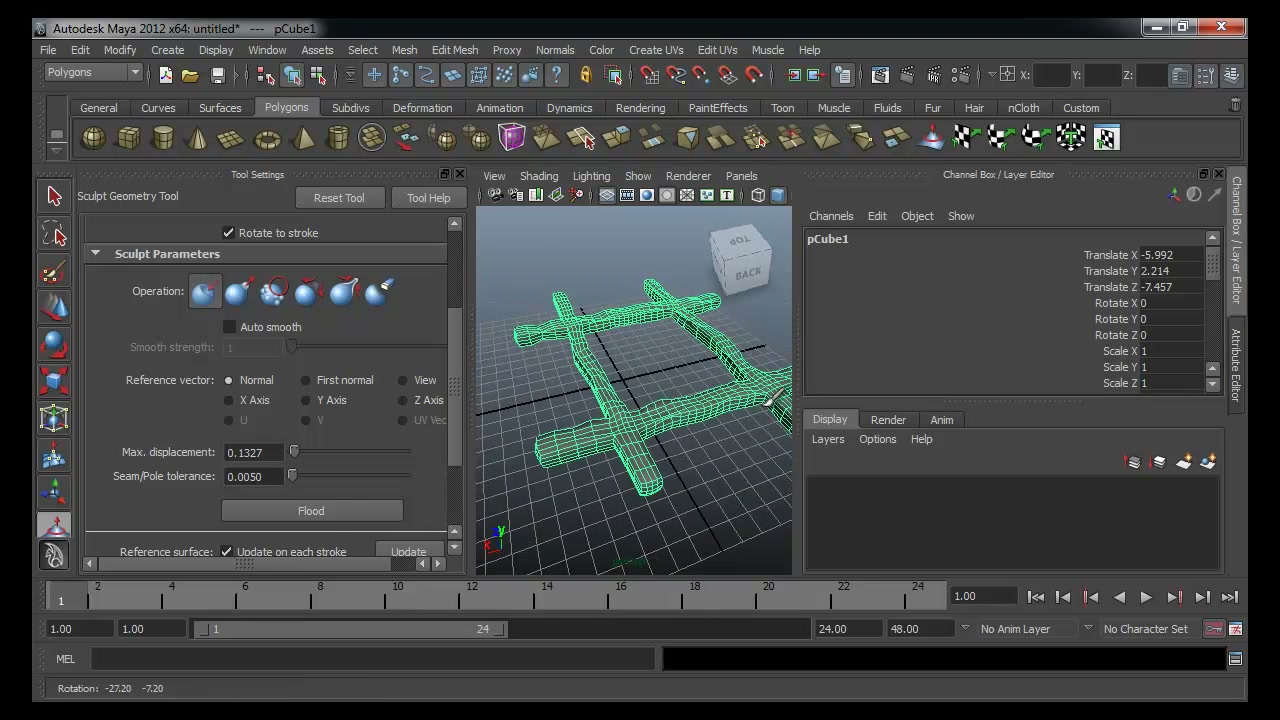Activate the Scale tool in toolbox
The image size is (1280, 720).
[54, 381]
